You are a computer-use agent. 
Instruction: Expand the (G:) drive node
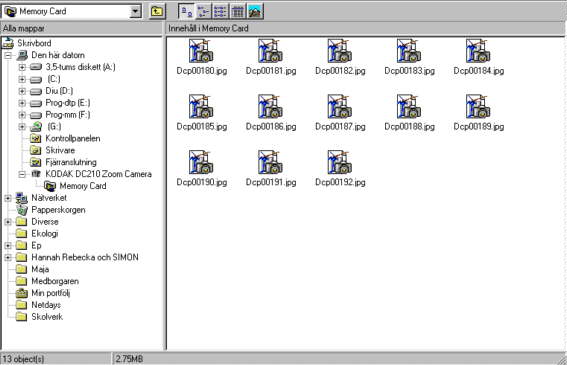22,127
